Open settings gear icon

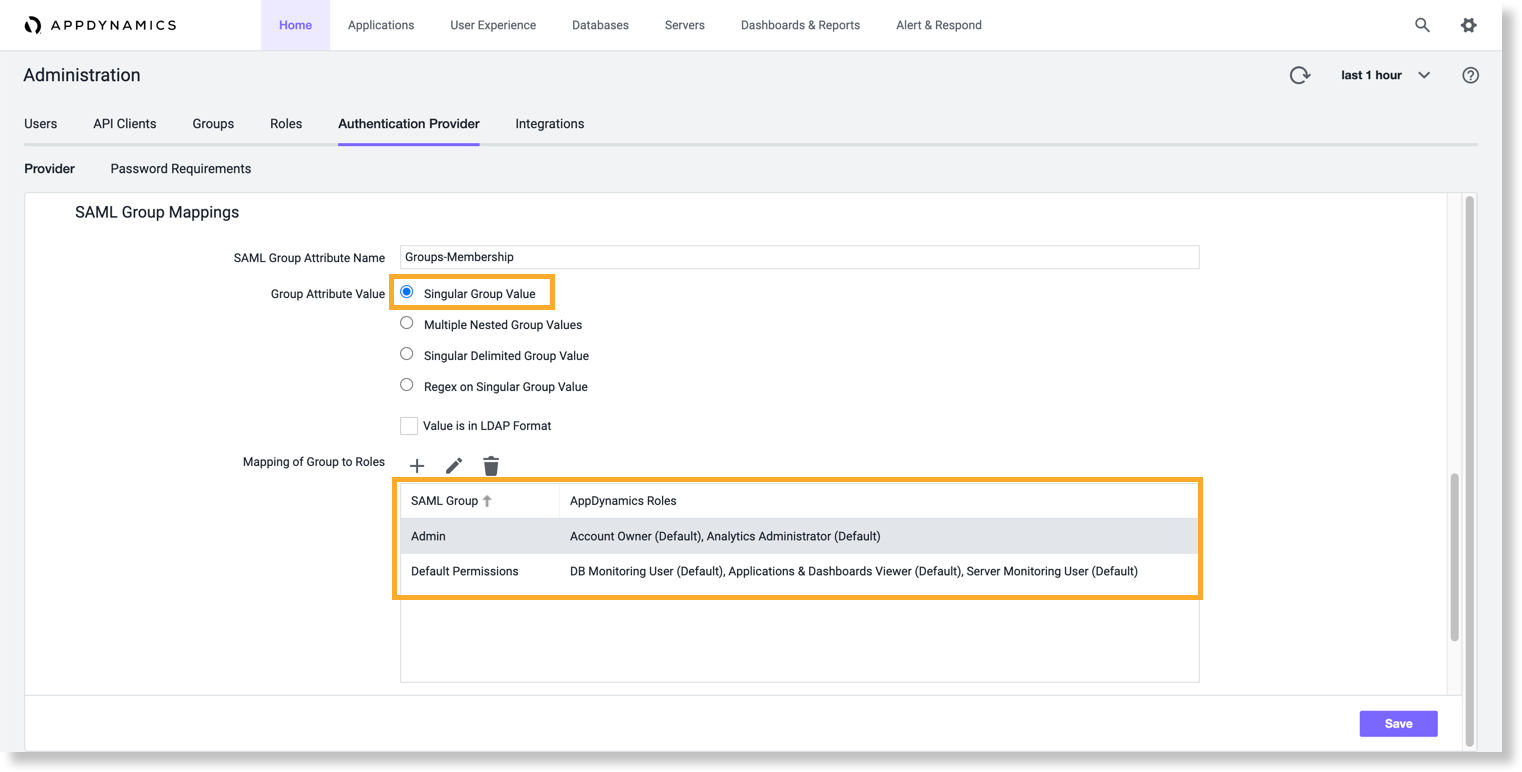tap(1468, 25)
